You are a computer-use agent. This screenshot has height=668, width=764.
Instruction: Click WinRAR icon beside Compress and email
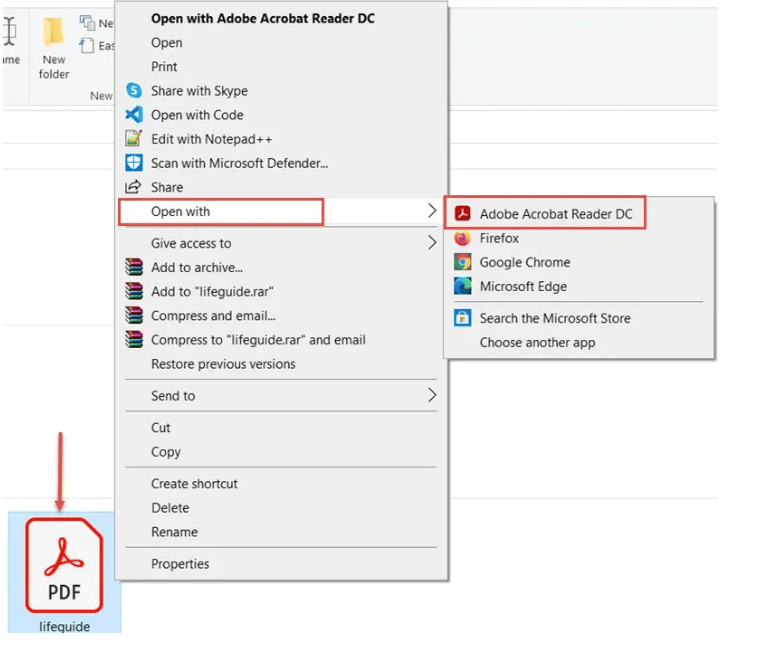(134, 315)
